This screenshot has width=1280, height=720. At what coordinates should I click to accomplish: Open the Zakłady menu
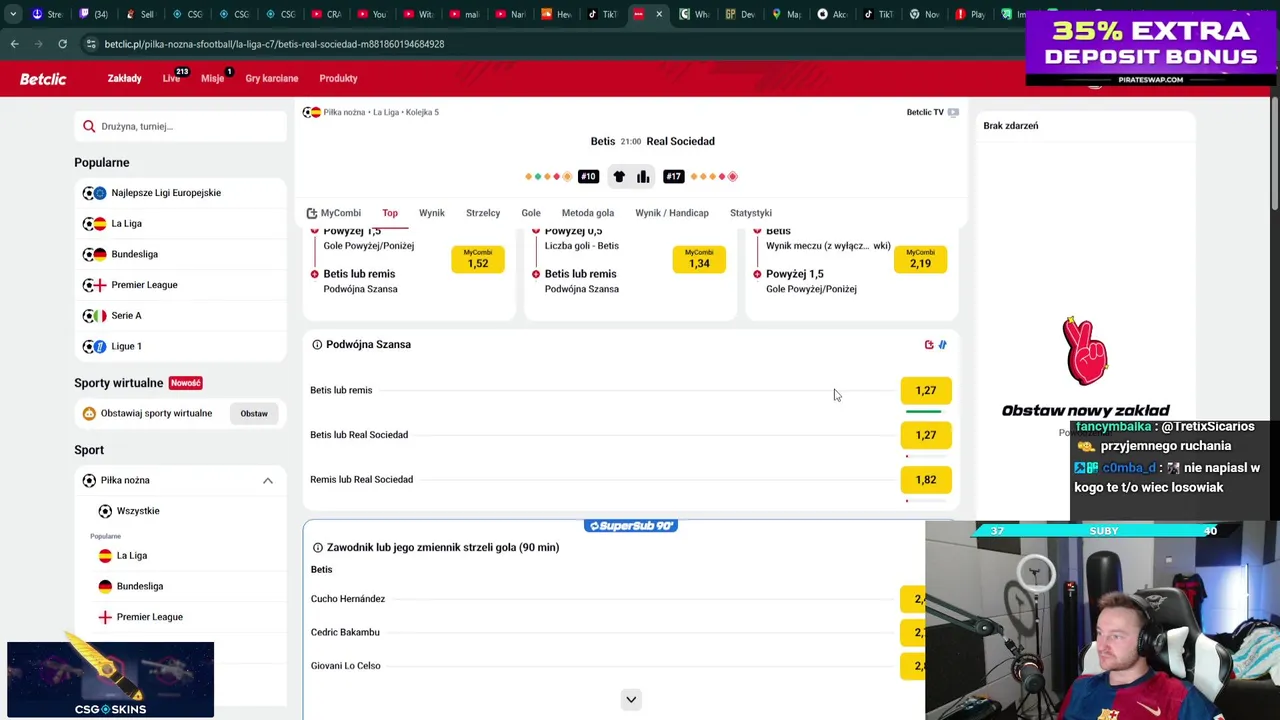(x=125, y=78)
